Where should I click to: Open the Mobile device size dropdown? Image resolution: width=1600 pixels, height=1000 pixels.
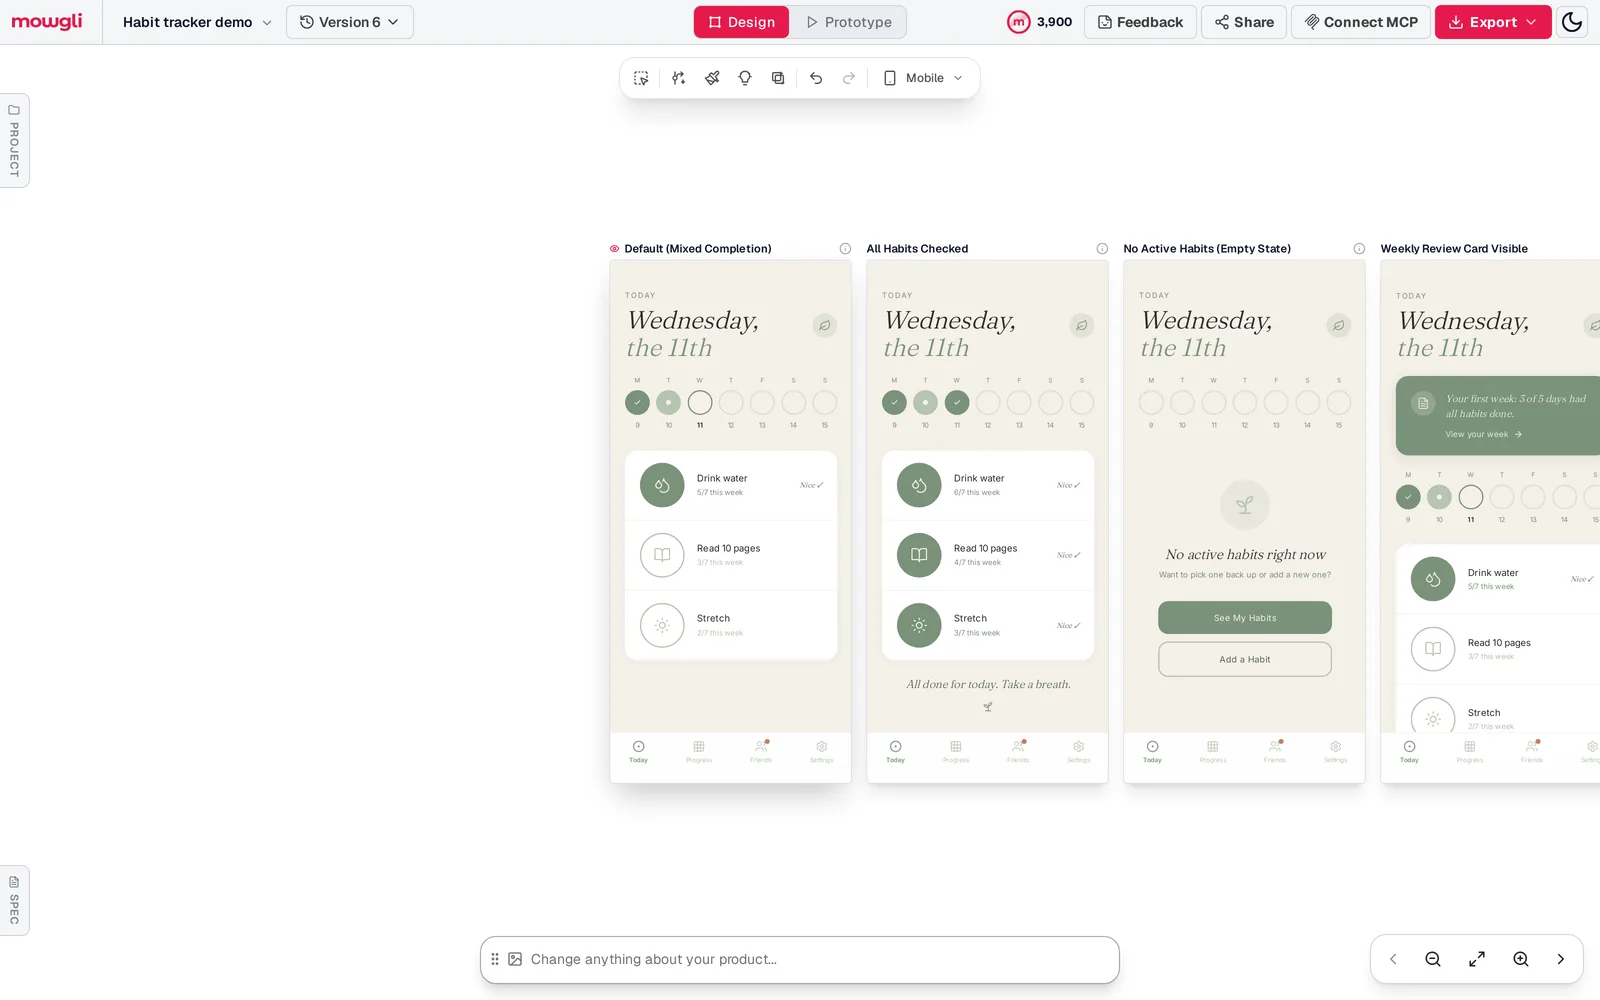[x=923, y=78]
